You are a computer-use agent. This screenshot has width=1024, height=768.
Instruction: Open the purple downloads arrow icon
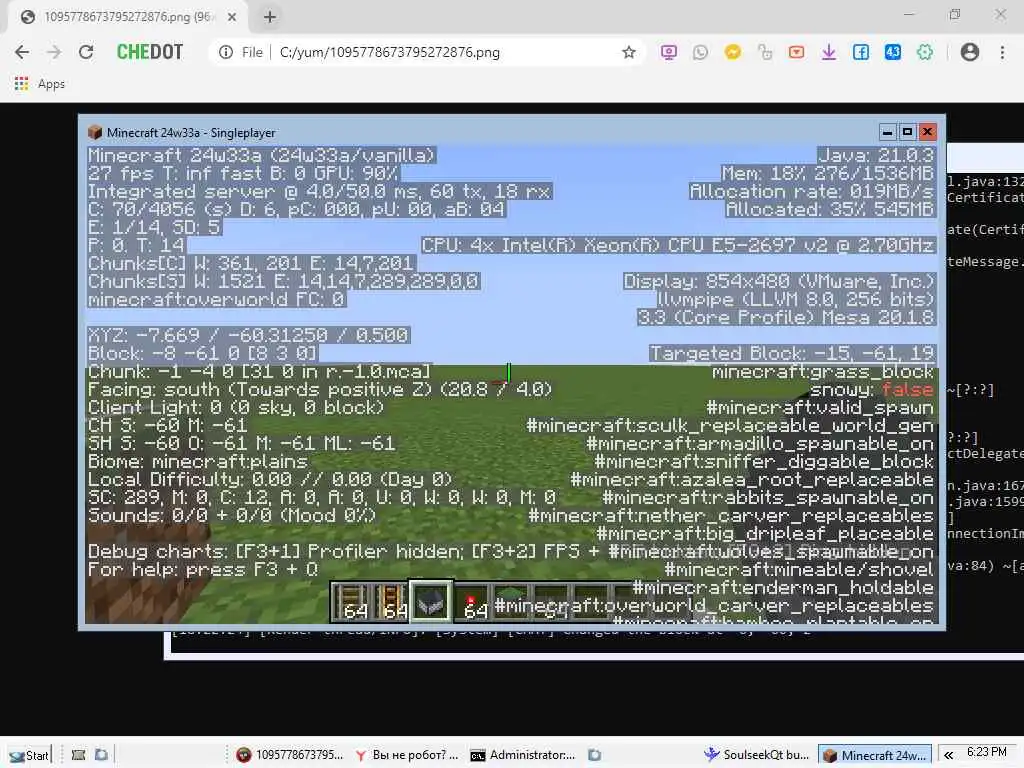point(829,52)
